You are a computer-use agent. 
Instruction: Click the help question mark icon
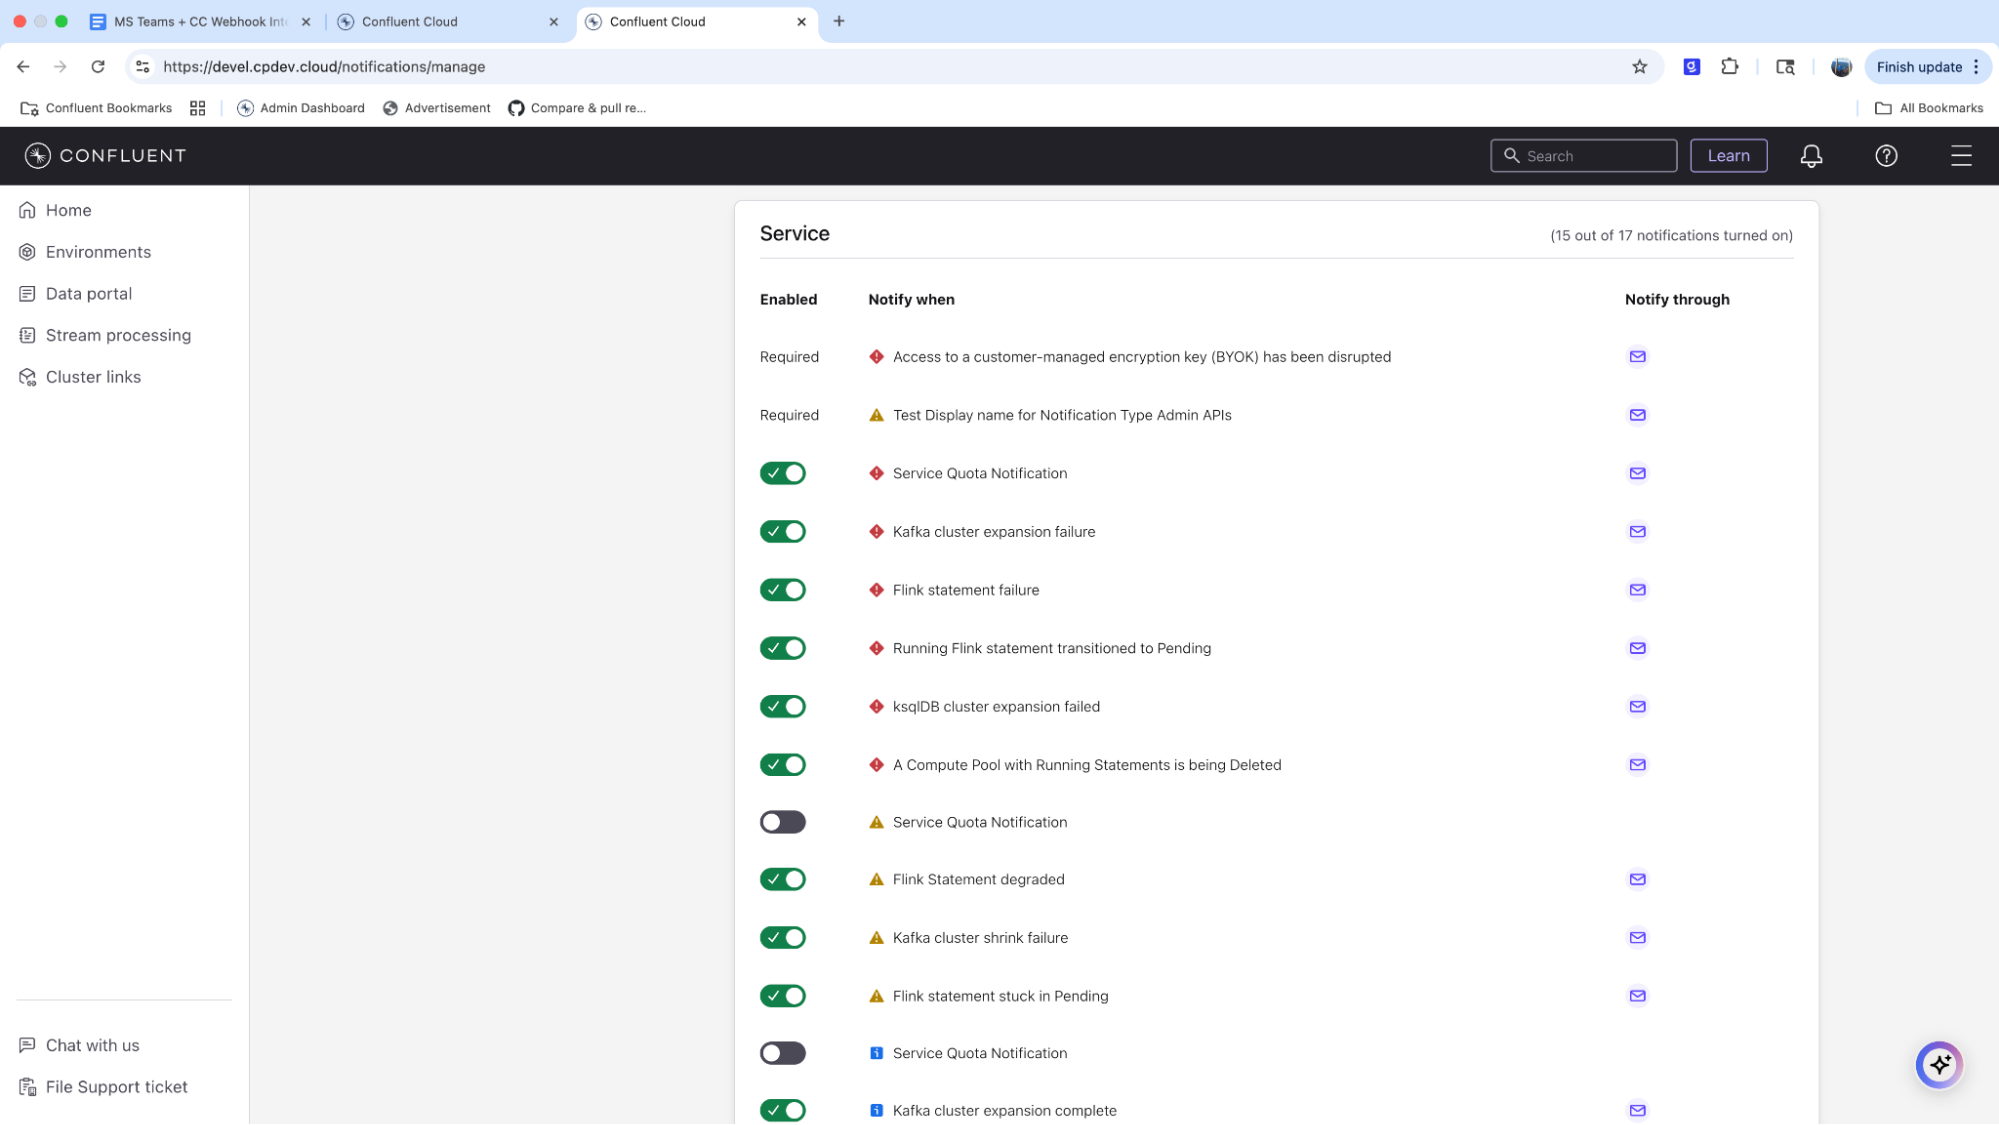point(1886,156)
